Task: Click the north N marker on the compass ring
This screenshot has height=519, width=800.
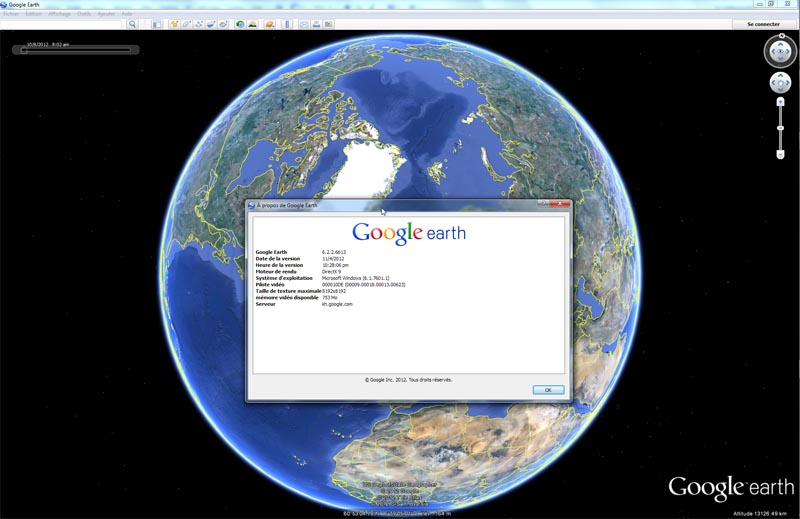Action: tap(782, 36)
